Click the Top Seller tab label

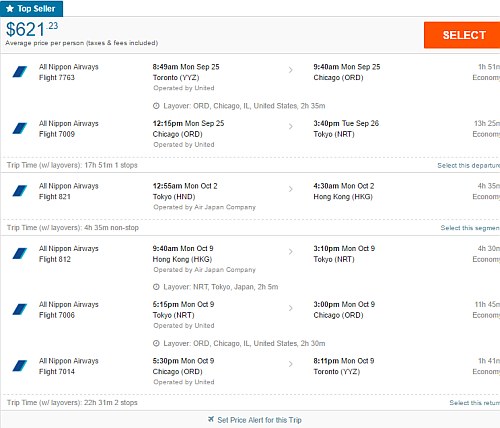(36, 9)
